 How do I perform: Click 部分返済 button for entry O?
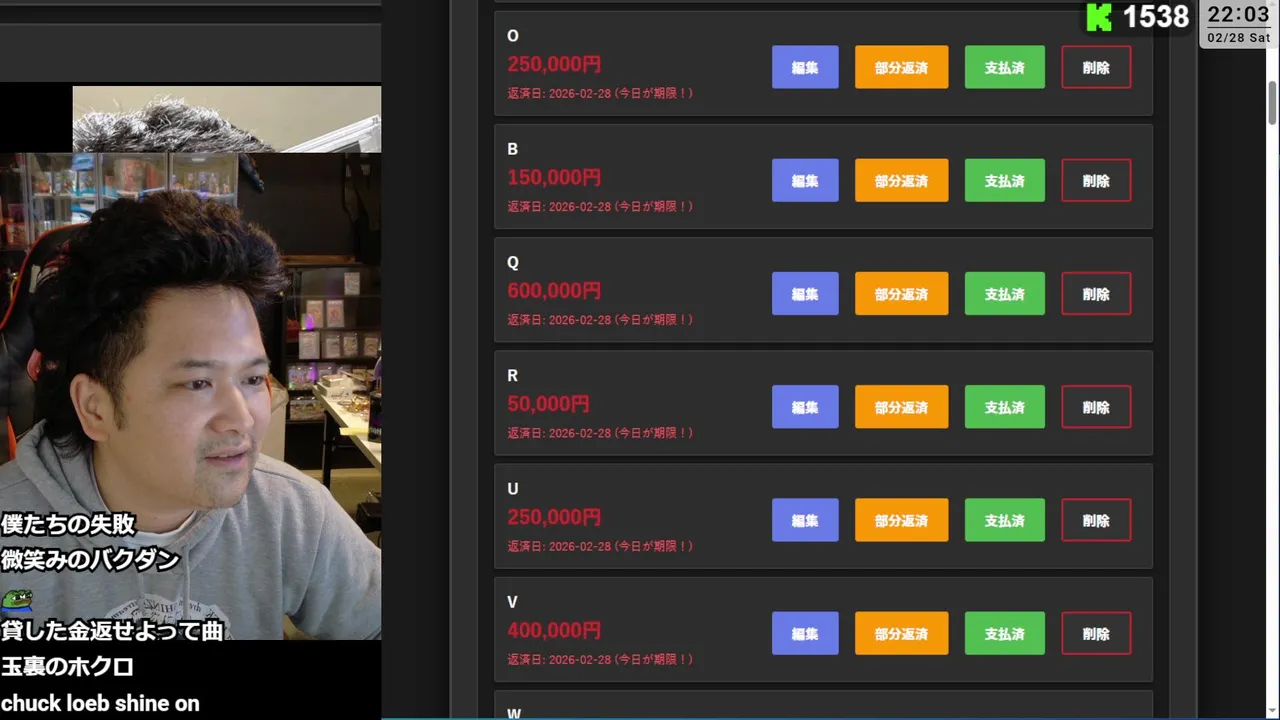(901, 67)
